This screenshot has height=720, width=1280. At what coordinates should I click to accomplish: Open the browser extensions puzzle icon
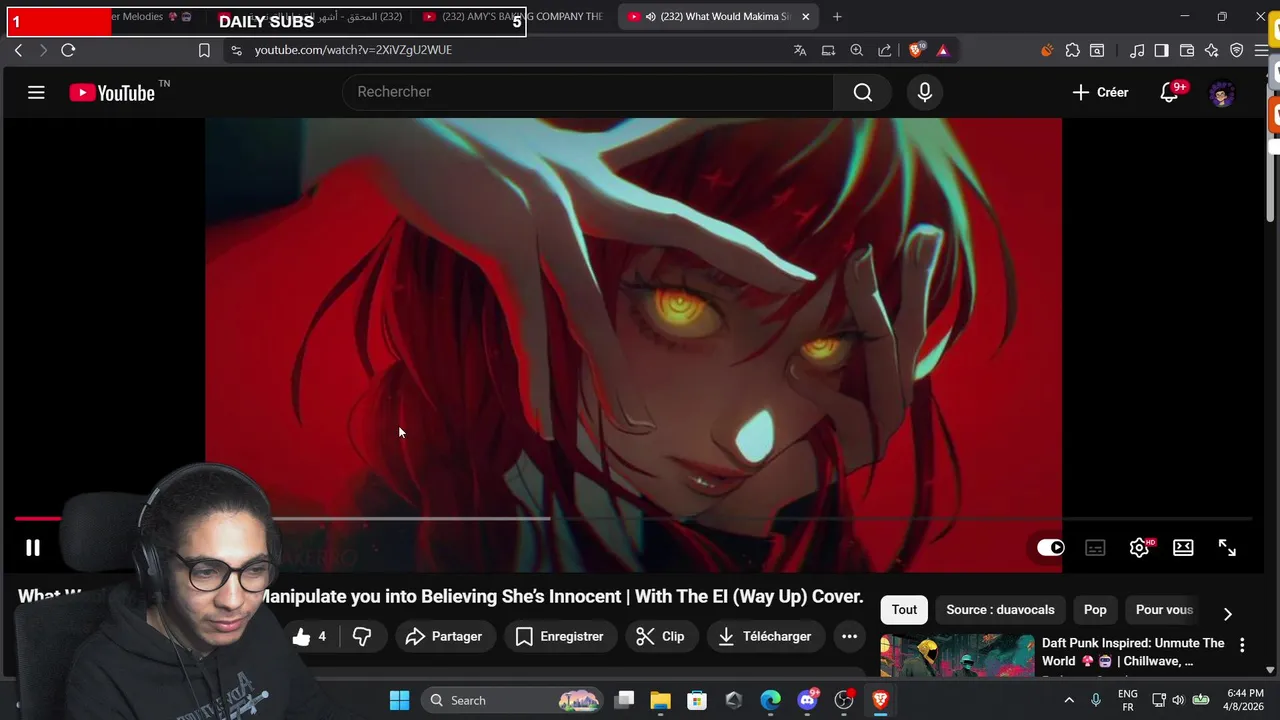point(1073,50)
